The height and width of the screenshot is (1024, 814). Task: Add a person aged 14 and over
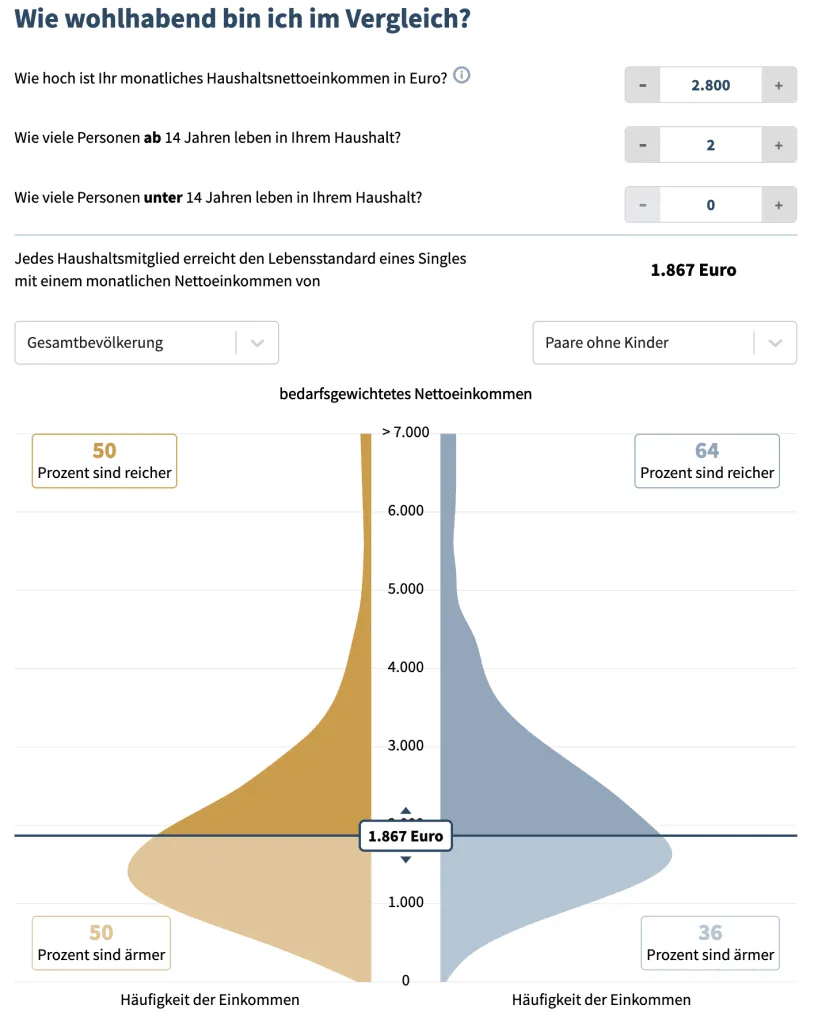pyautogui.click(x=779, y=145)
